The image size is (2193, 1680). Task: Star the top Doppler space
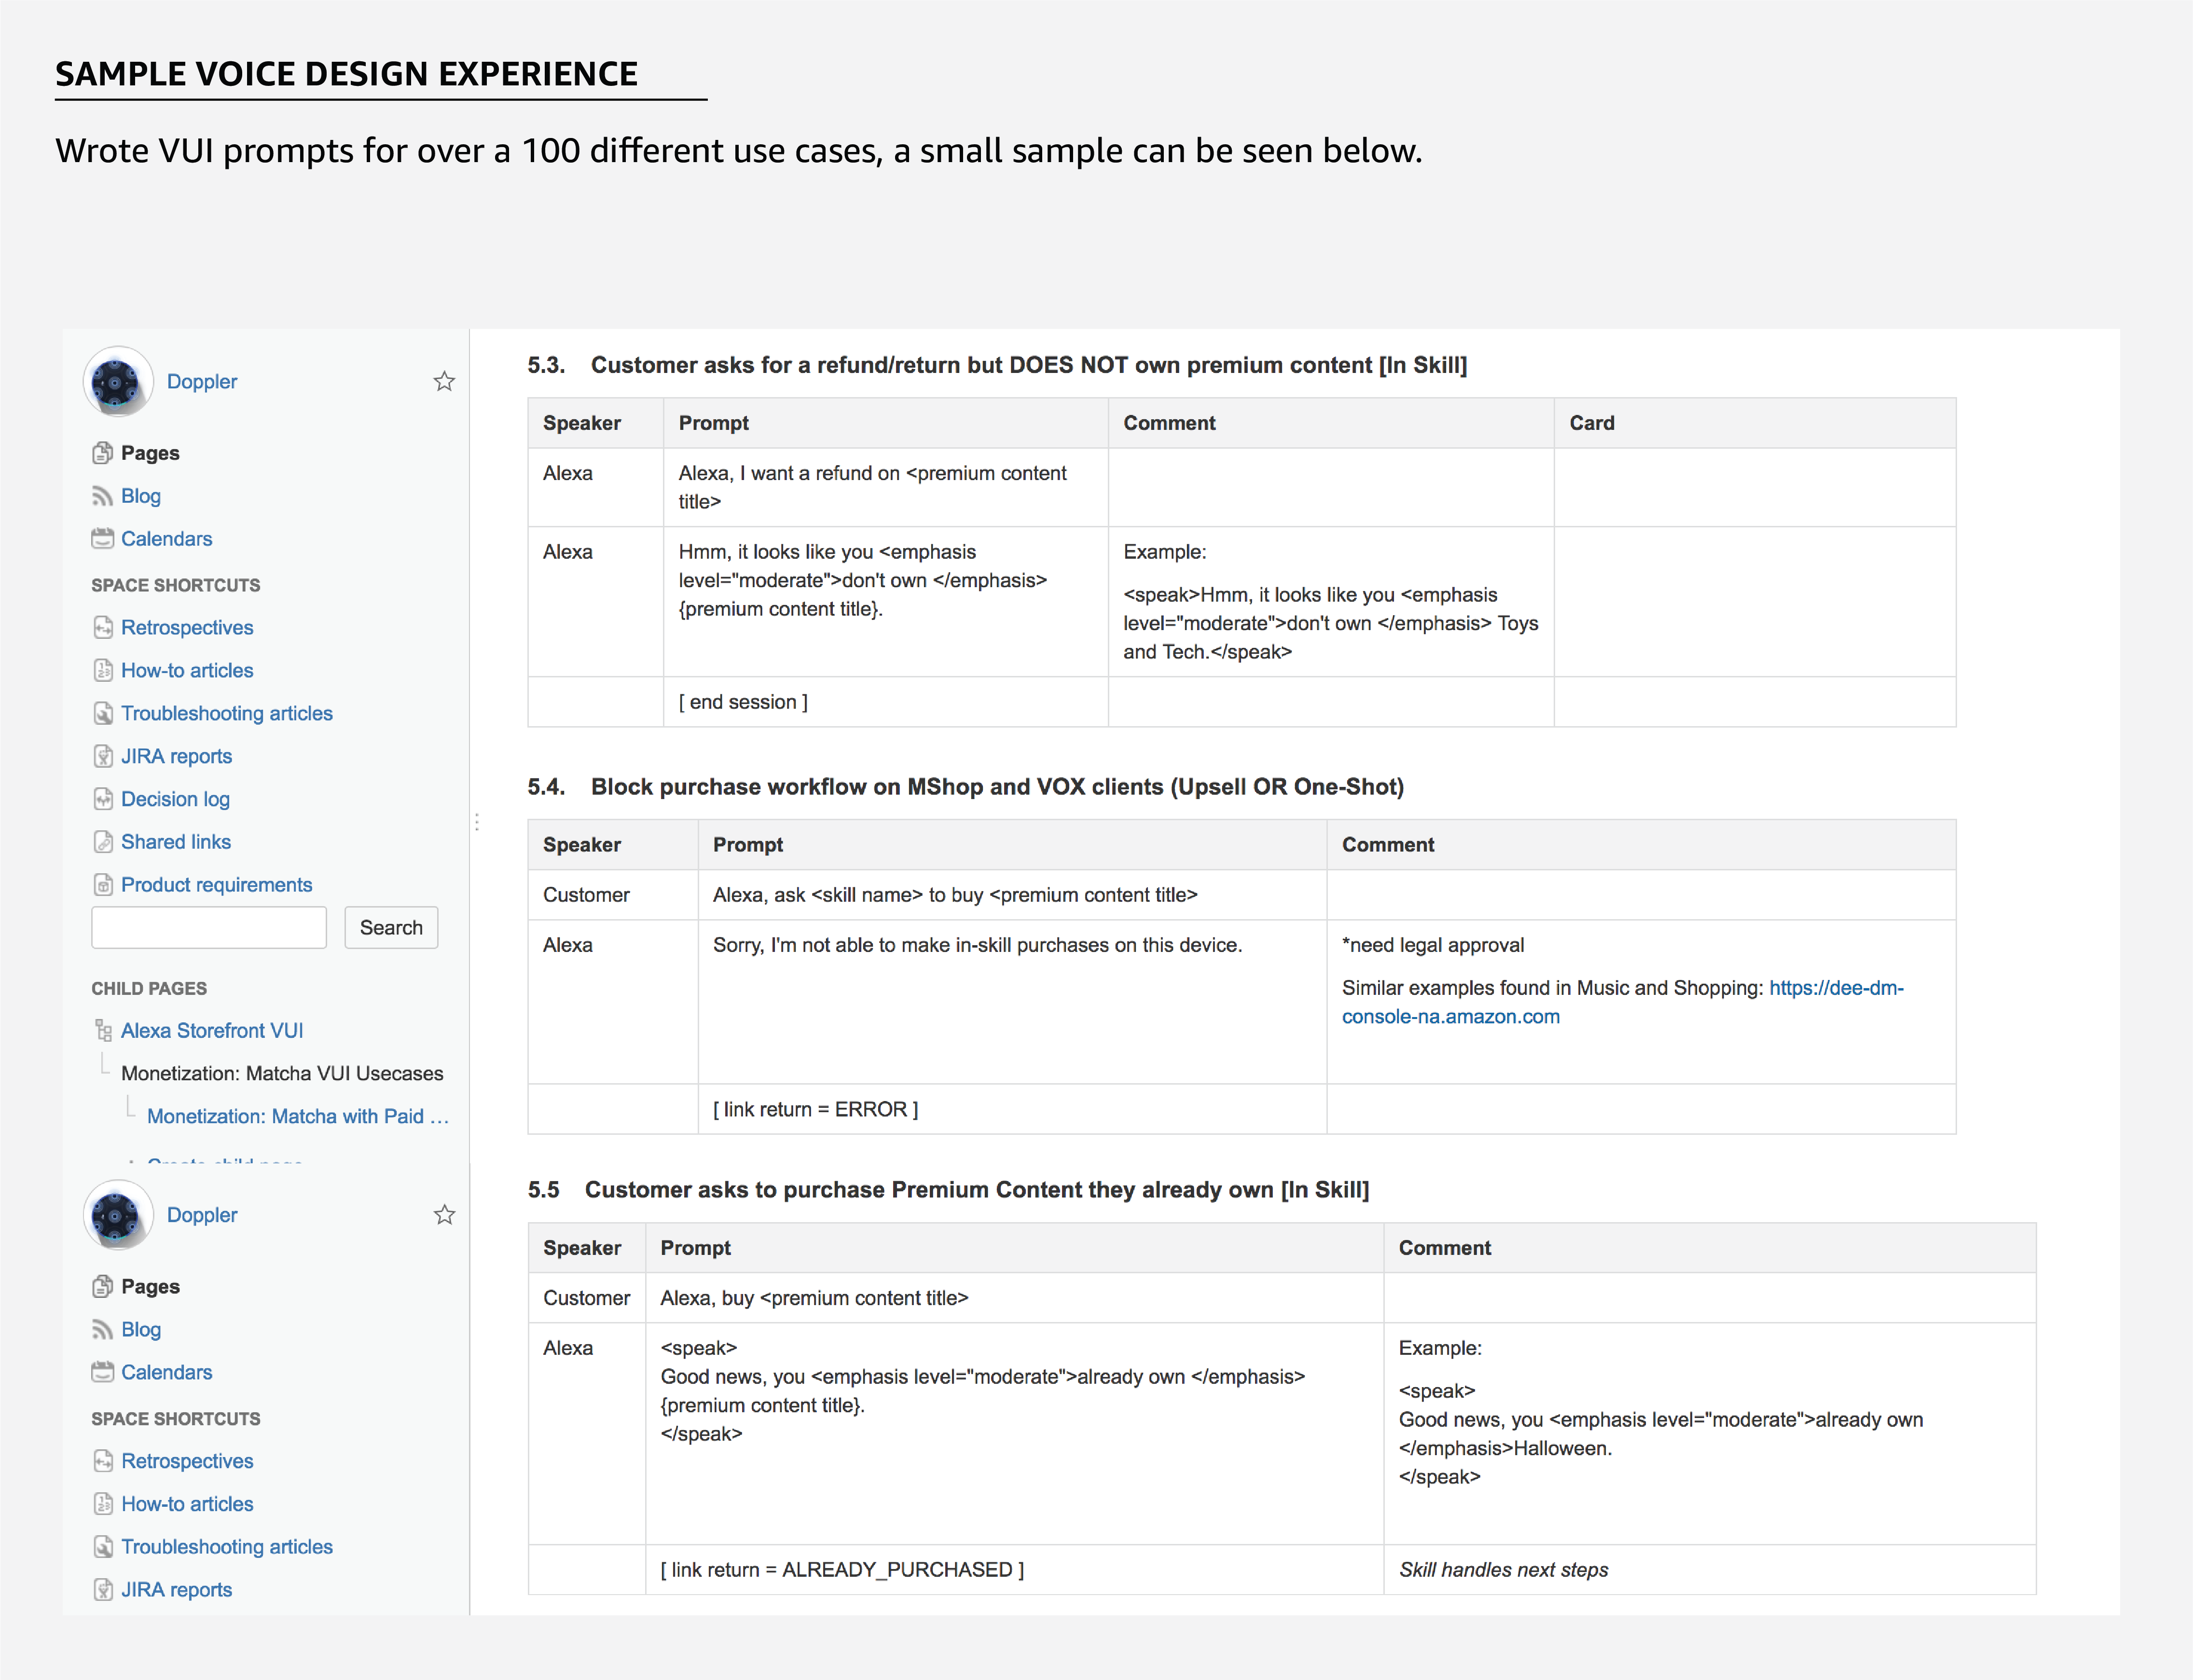[444, 381]
